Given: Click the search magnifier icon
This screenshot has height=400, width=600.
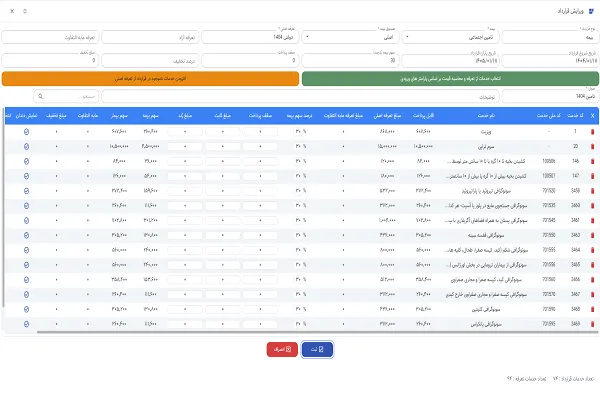Looking at the screenshot, I should tap(41, 96).
